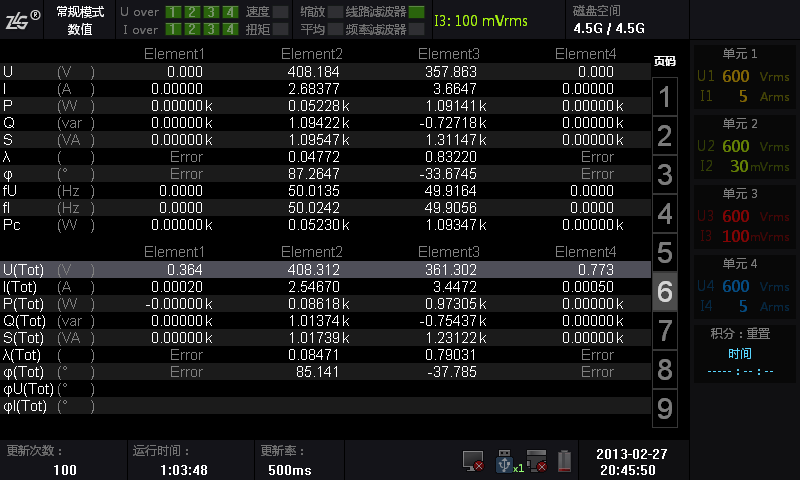Toggle U over indicator 4
Image resolution: width=800 pixels, height=480 pixels.
[x=231, y=12]
